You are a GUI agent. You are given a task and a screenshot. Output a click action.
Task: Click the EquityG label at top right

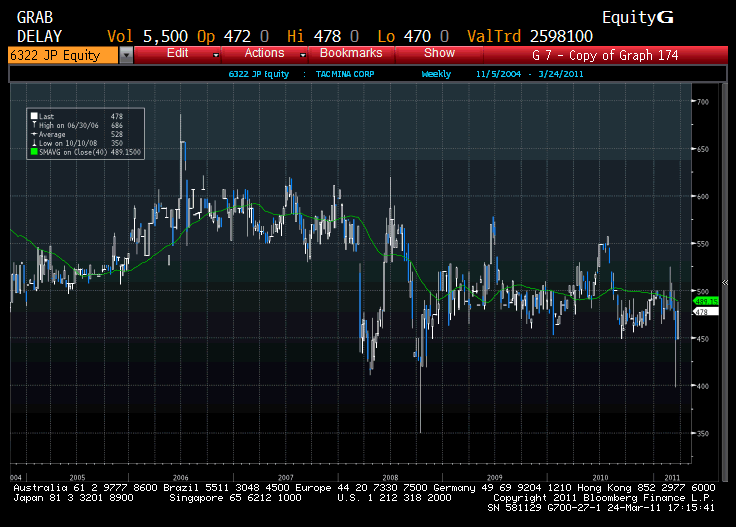[x=637, y=18]
